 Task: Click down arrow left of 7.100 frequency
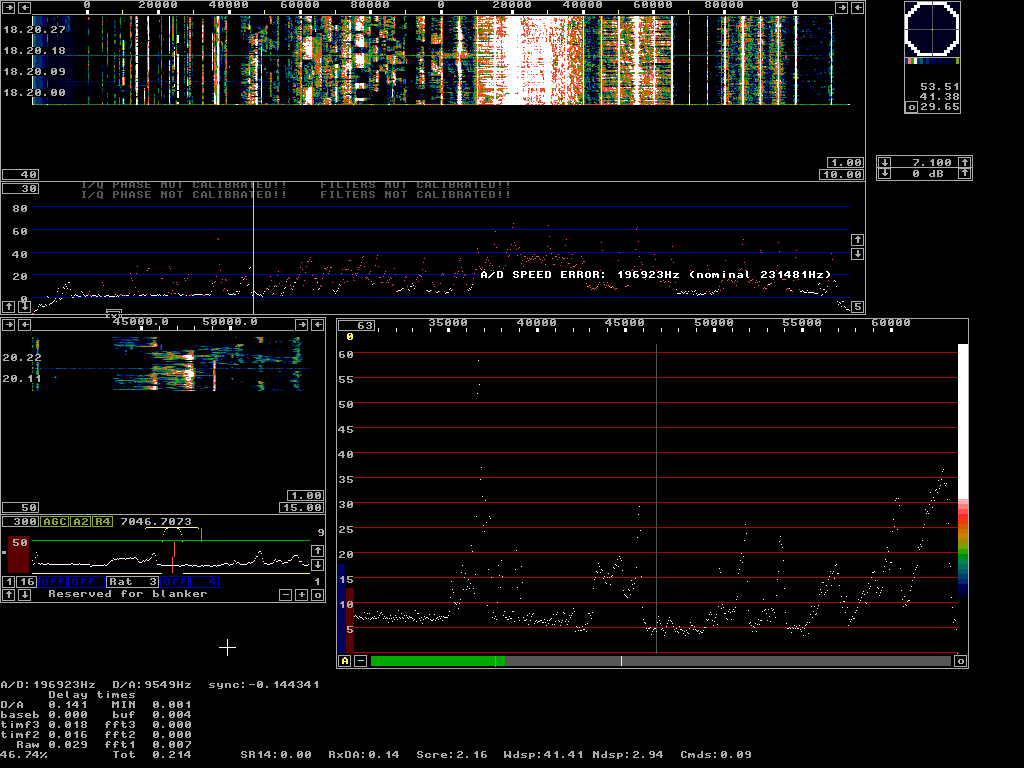tap(884, 163)
